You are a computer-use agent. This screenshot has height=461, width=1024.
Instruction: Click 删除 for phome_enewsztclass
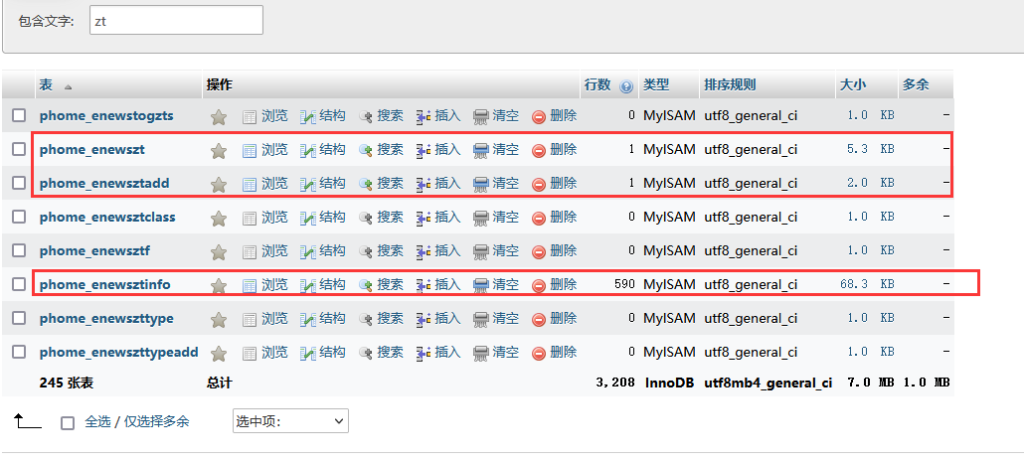(564, 217)
